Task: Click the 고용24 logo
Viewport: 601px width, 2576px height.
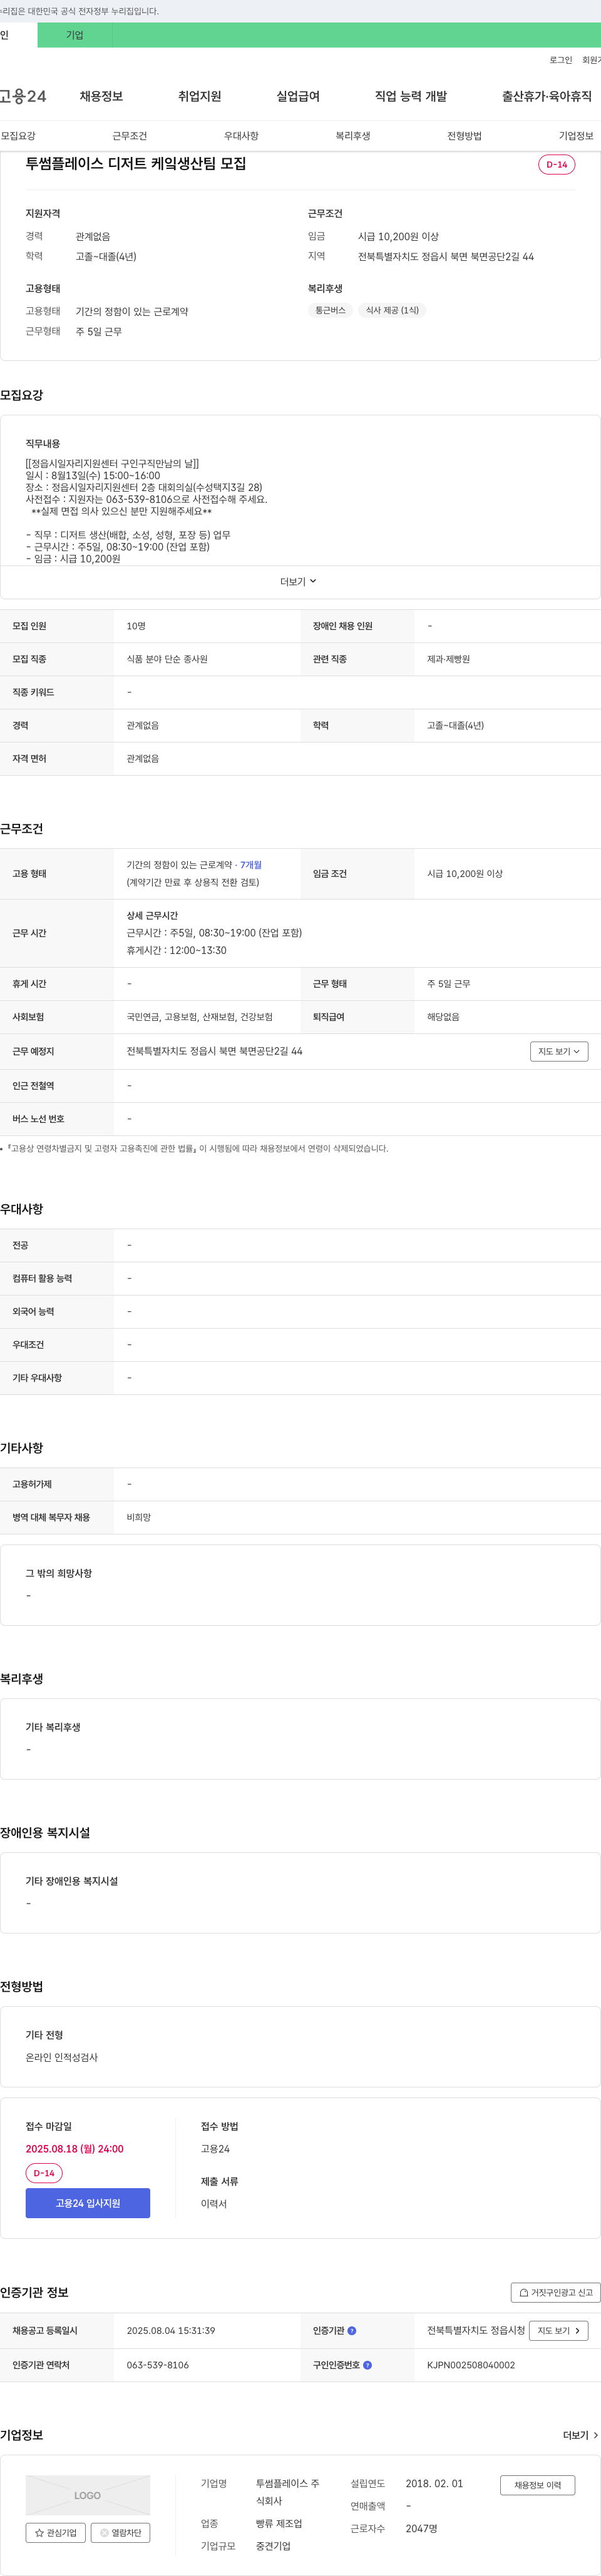Action: tap(22, 96)
